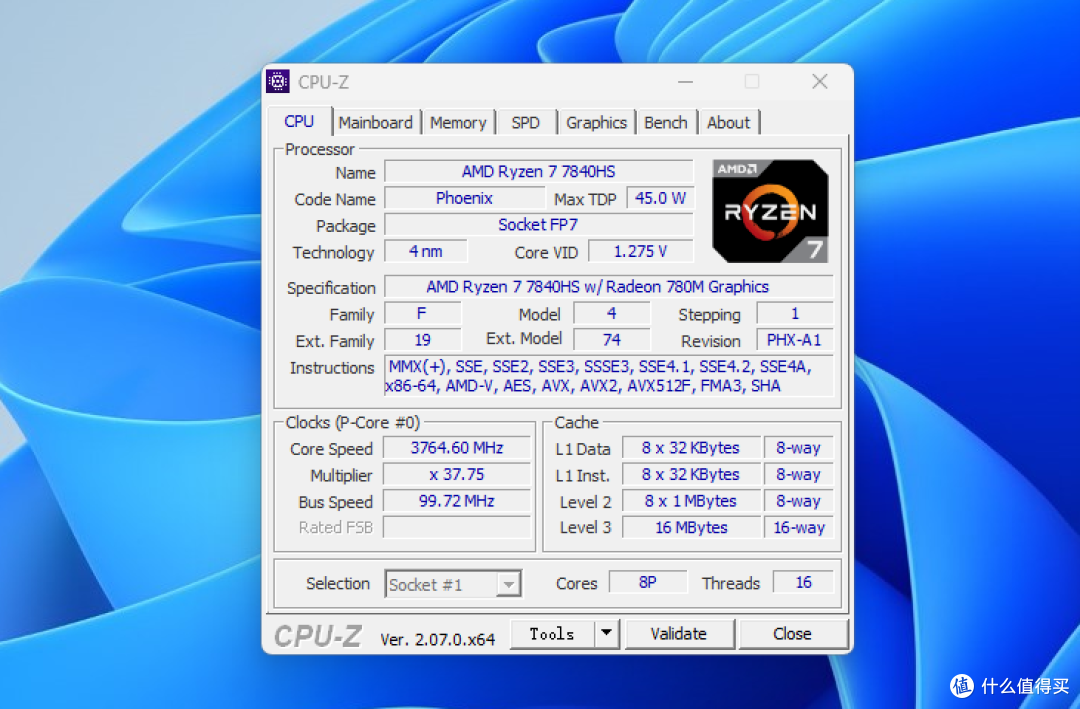Click the L1 Inst. 8-way value
1080x709 pixels.
[x=798, y=475]
